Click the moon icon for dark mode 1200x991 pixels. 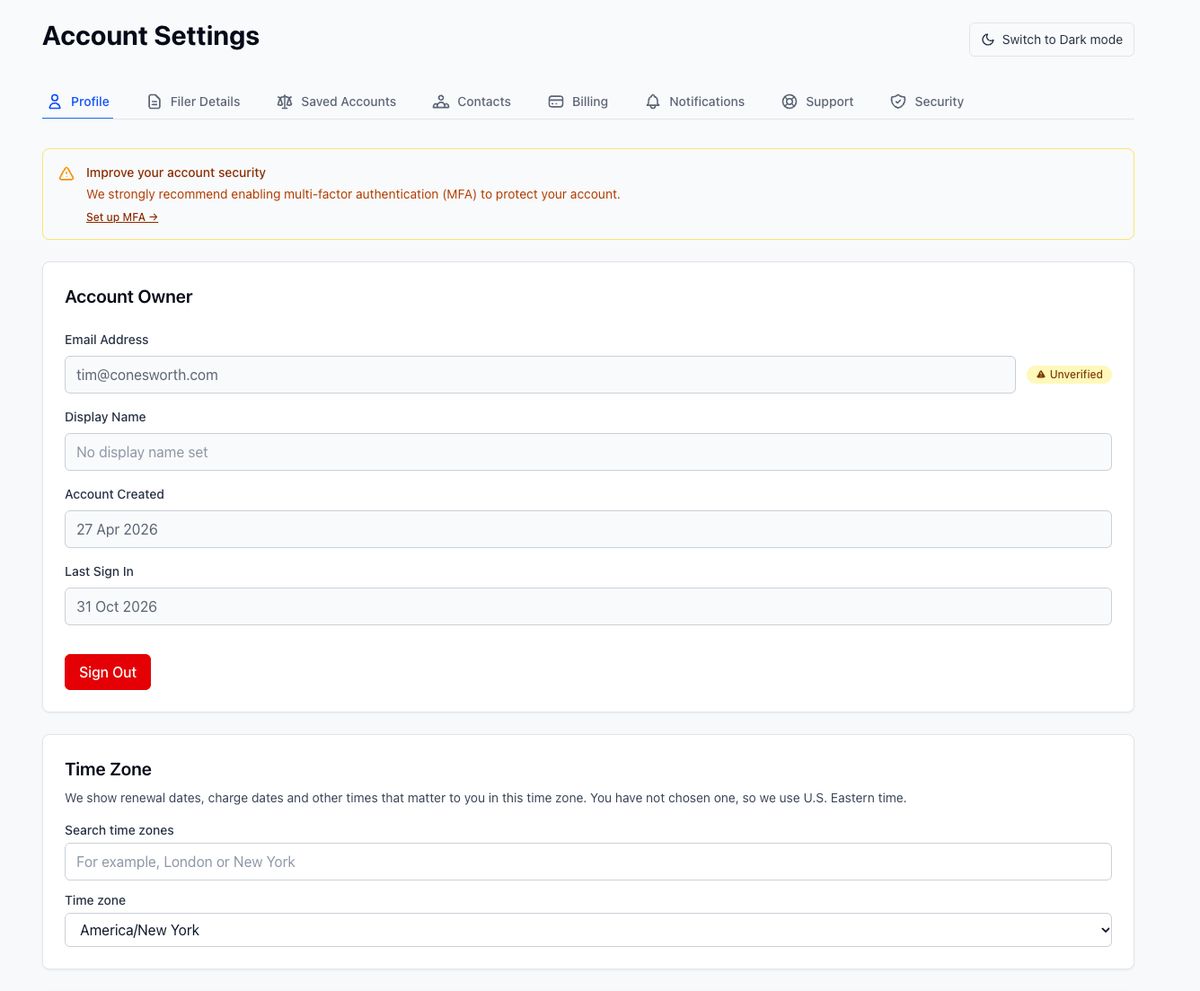tap(988, 40)
